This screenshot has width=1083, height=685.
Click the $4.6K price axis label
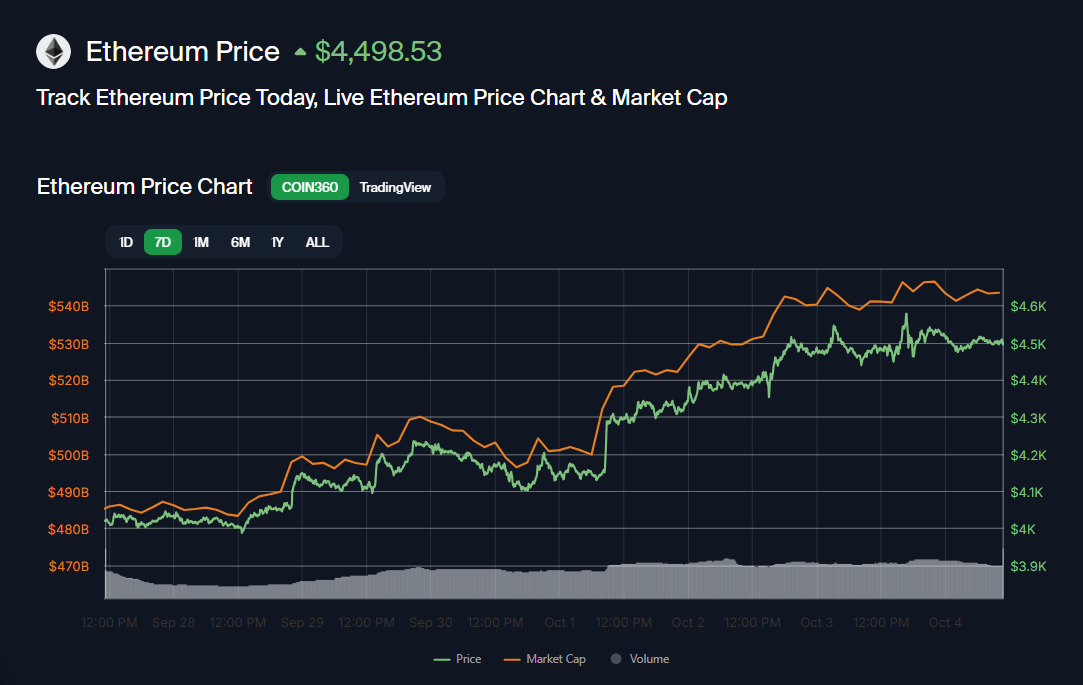coord(1027,306)
